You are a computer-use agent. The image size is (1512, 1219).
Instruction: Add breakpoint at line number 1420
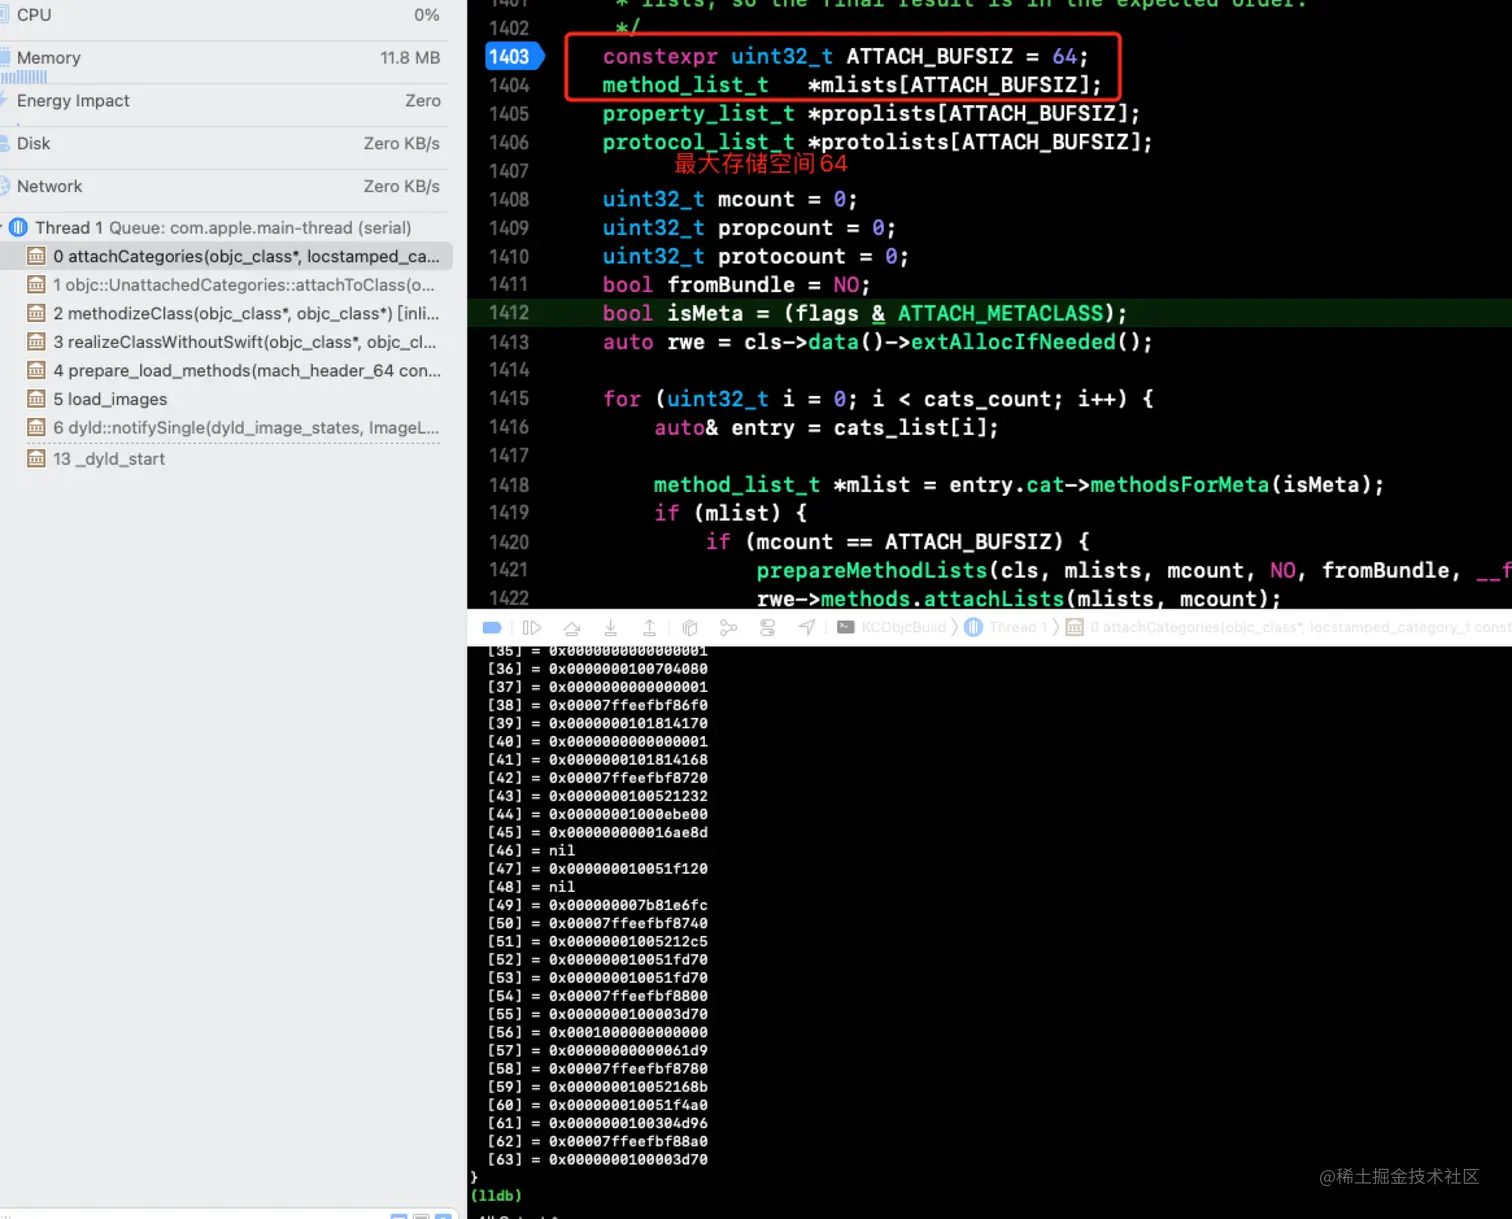pos(509,542)
